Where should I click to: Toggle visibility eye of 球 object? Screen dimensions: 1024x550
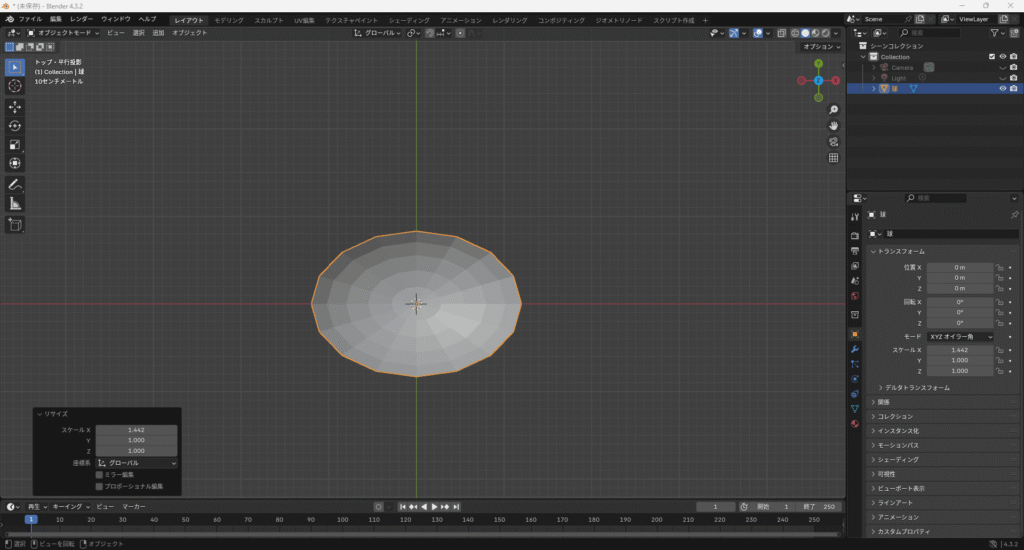point(1002,88)
